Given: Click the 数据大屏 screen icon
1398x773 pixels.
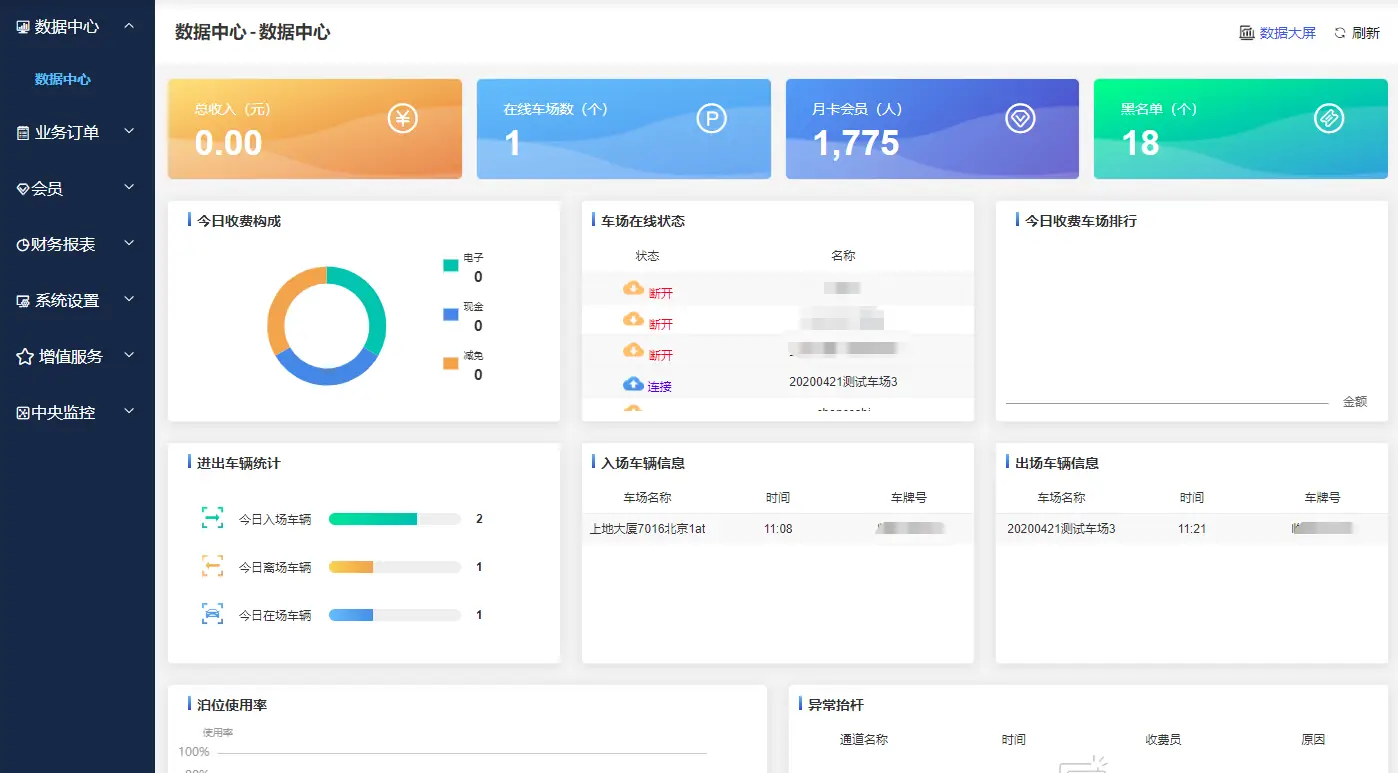Looking at the screenshot, I should (x=1246, y=33).
